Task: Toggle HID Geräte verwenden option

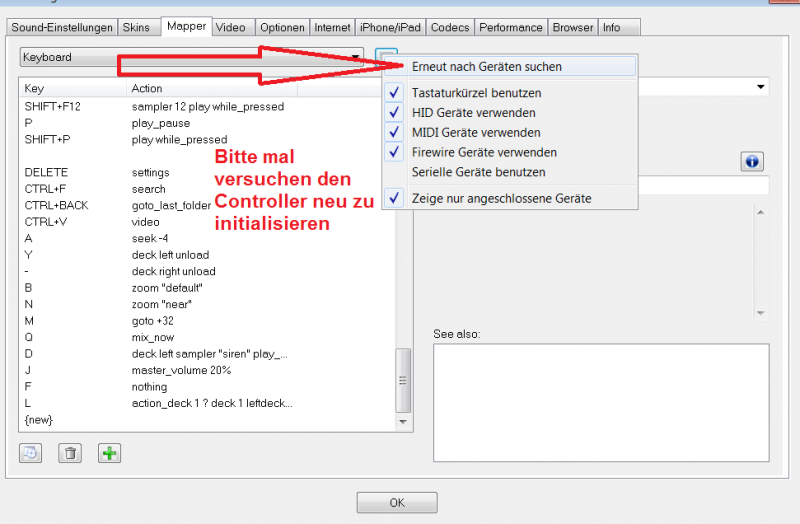Action: pyautogui.click(x=510, y=113)
